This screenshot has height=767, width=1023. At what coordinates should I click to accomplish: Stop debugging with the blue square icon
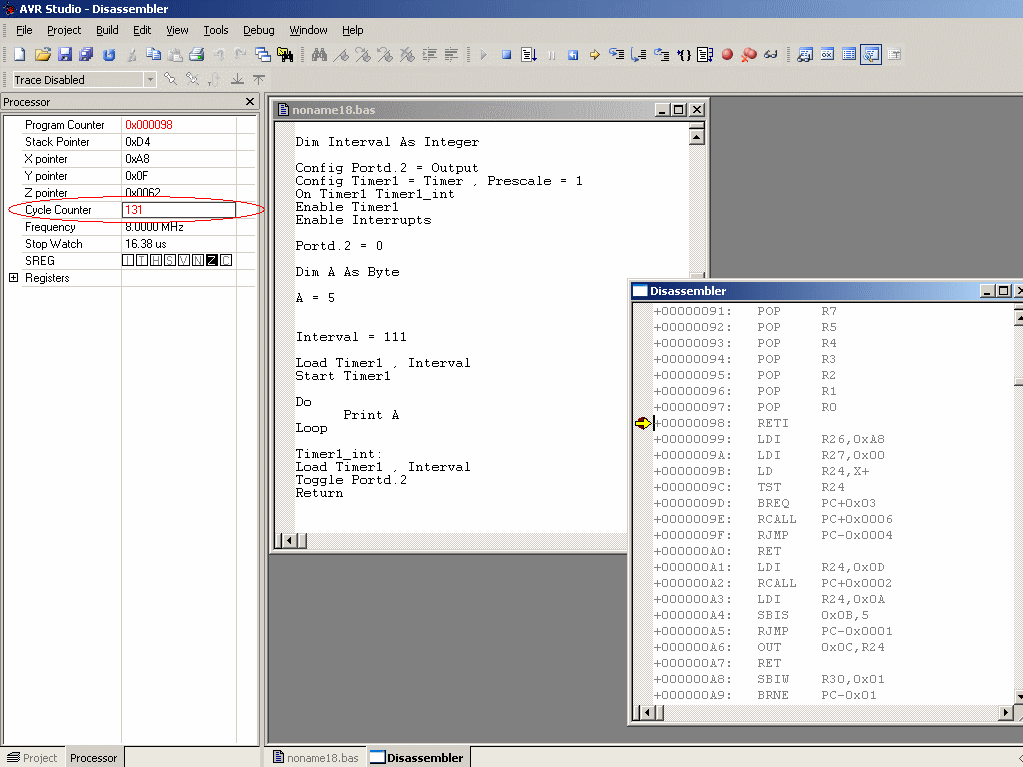pos(507,55)
